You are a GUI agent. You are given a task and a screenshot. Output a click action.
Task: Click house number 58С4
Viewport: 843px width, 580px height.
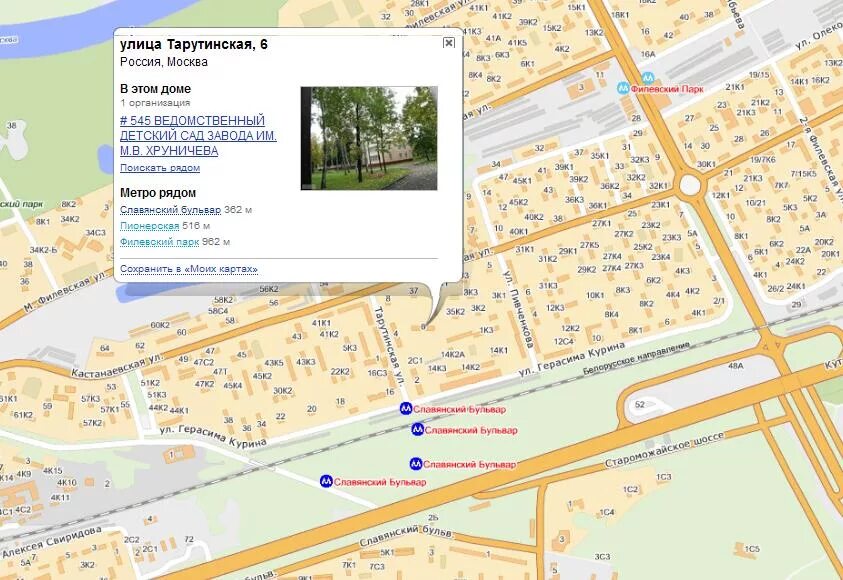[218, 311]
